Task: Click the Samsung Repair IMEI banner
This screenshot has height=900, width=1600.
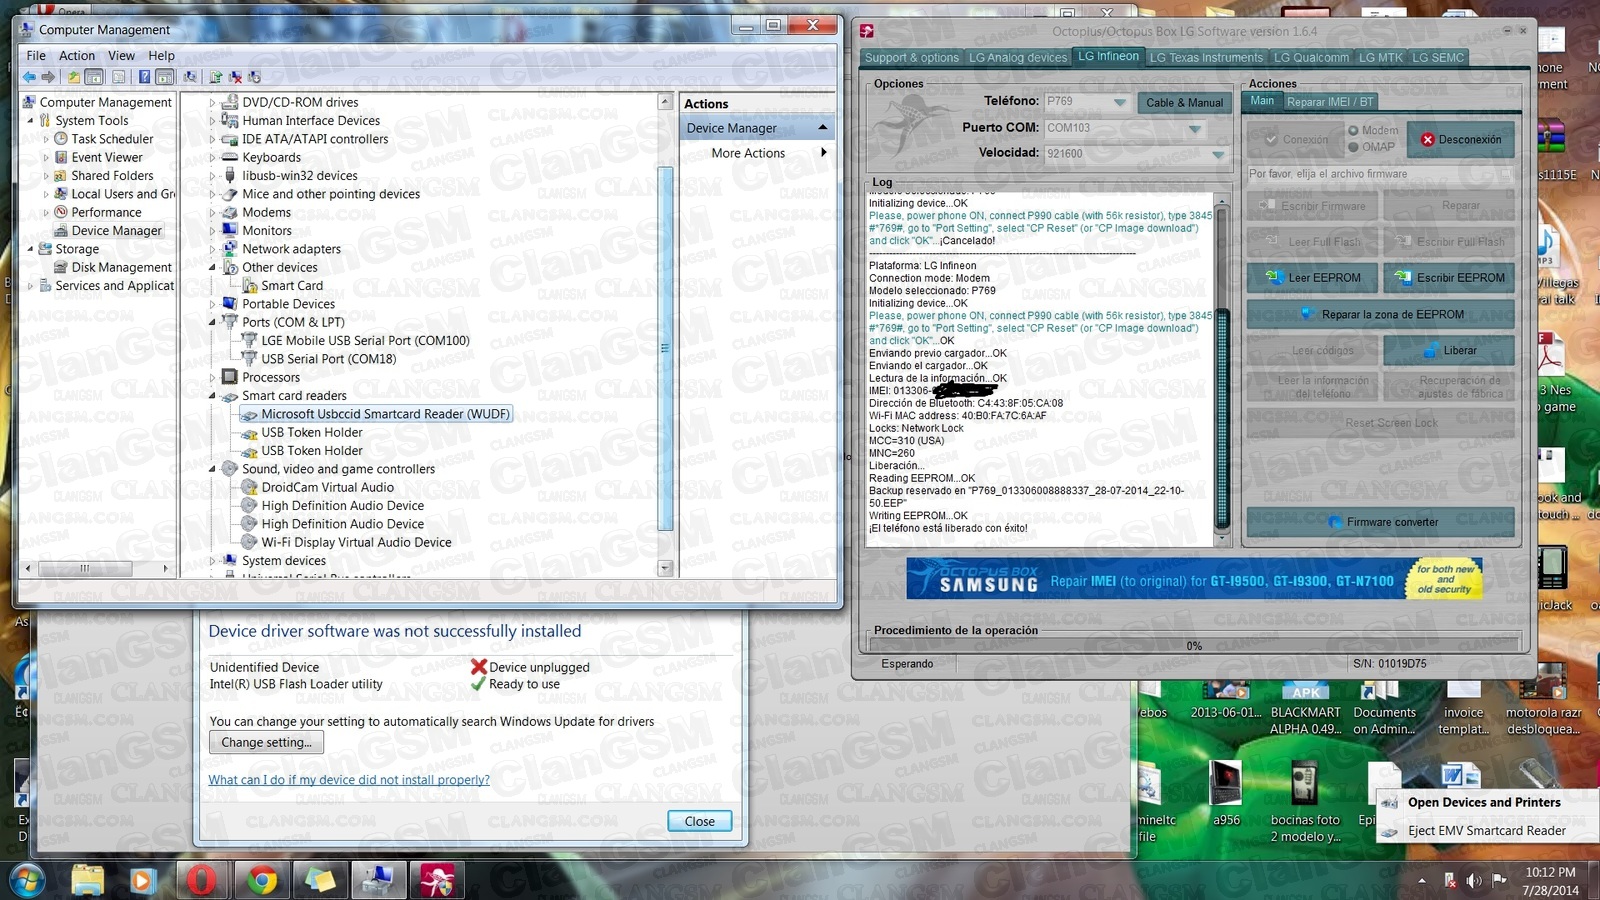Action: coord(1194,579)
